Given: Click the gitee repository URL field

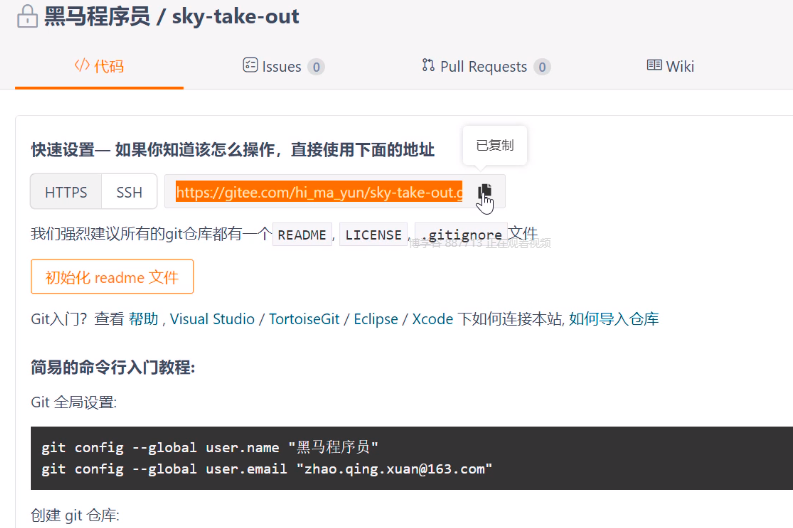Looking at the screenshot, I should tap(319, 192).
